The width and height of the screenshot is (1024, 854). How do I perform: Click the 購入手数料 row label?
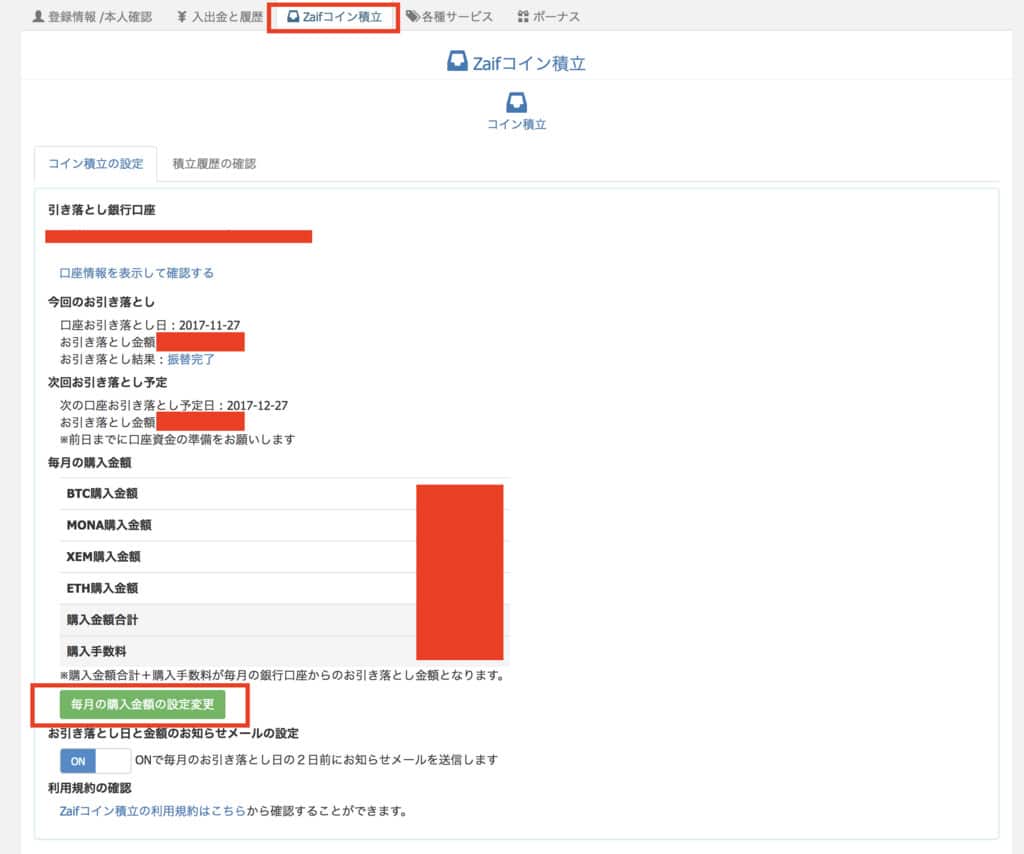[96, 652]
